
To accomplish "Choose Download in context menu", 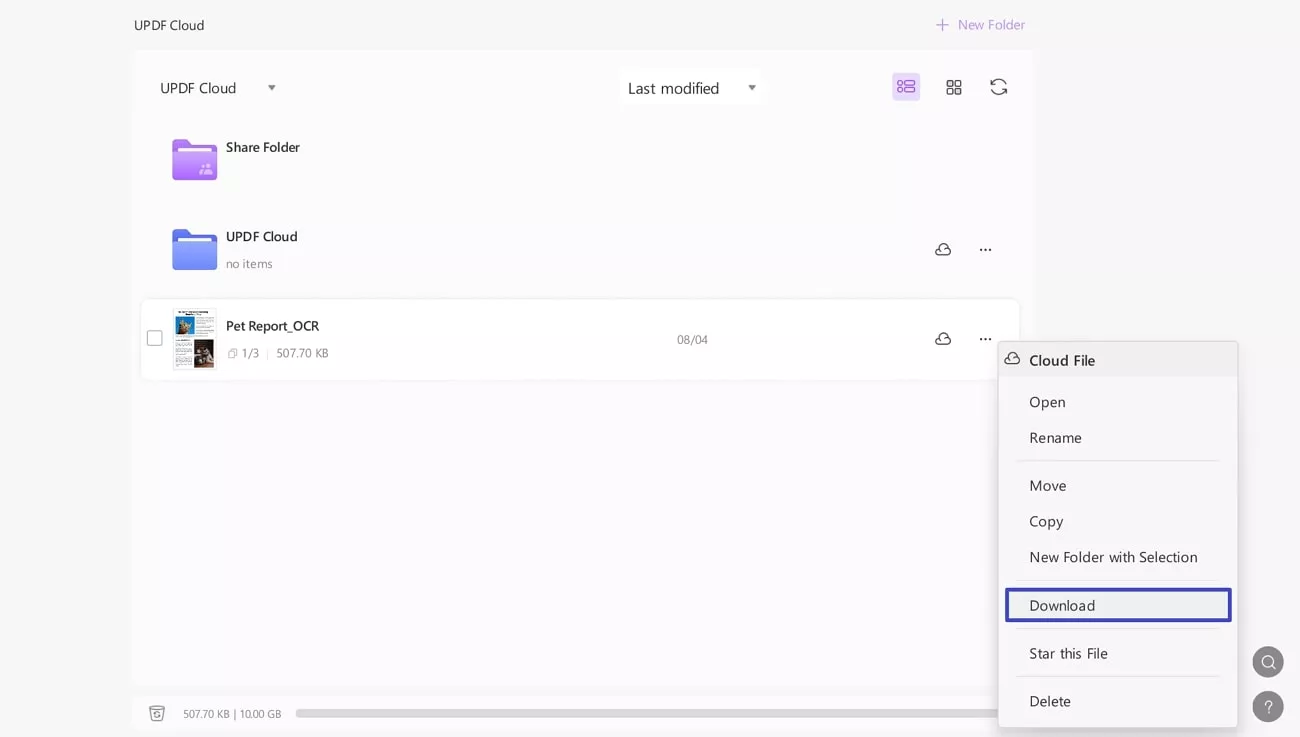I will [x=1117, y=605].
